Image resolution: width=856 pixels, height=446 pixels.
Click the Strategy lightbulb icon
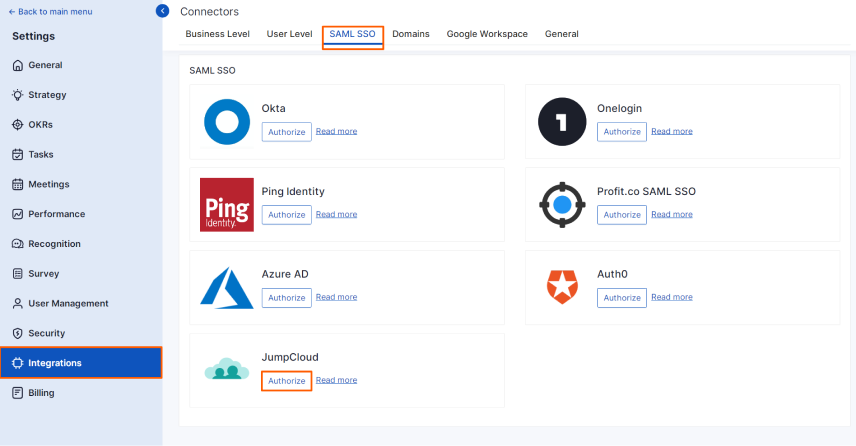(17, 95)
